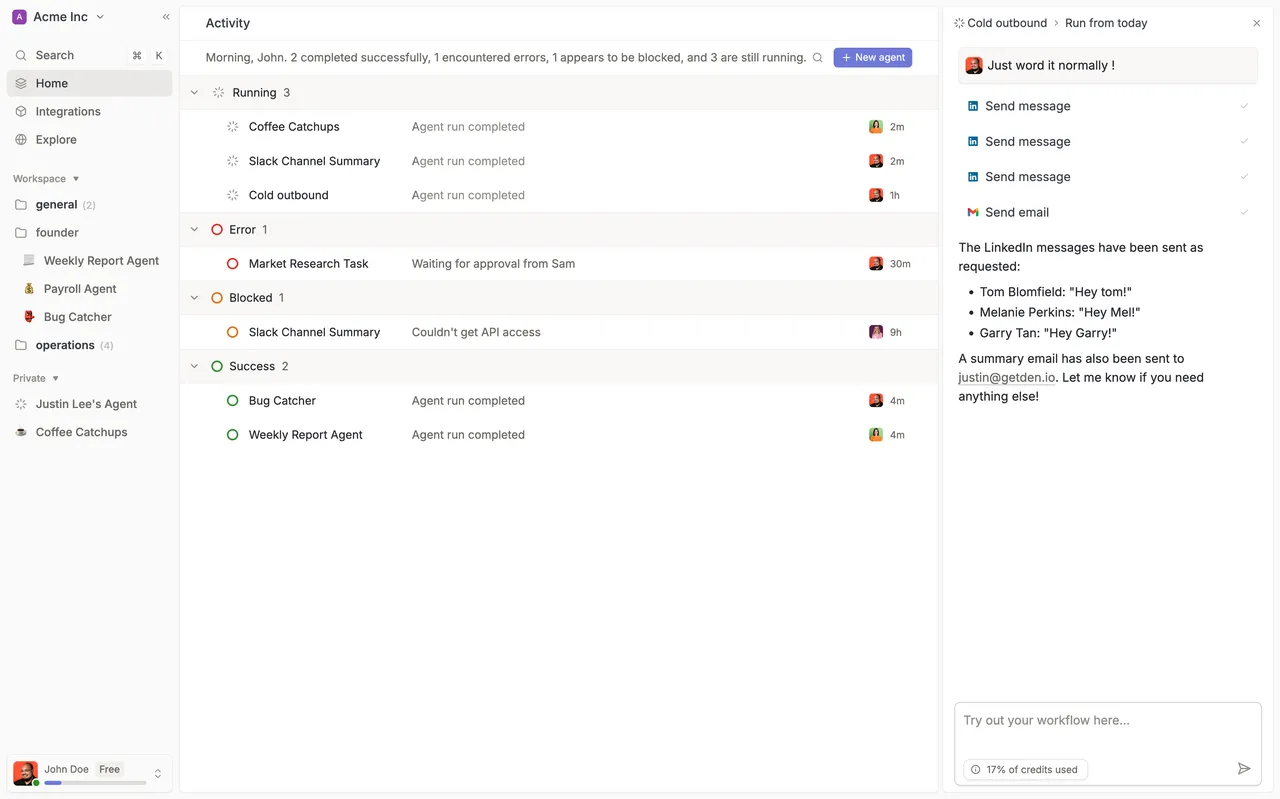
Task: Click the Running spinner status icon
Action: (218, 92)
